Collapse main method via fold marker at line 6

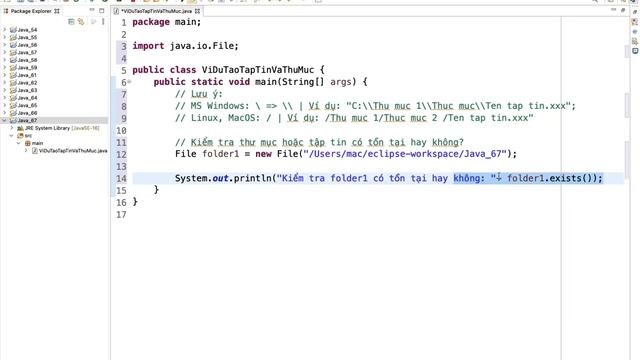click(x=129, y=82)
